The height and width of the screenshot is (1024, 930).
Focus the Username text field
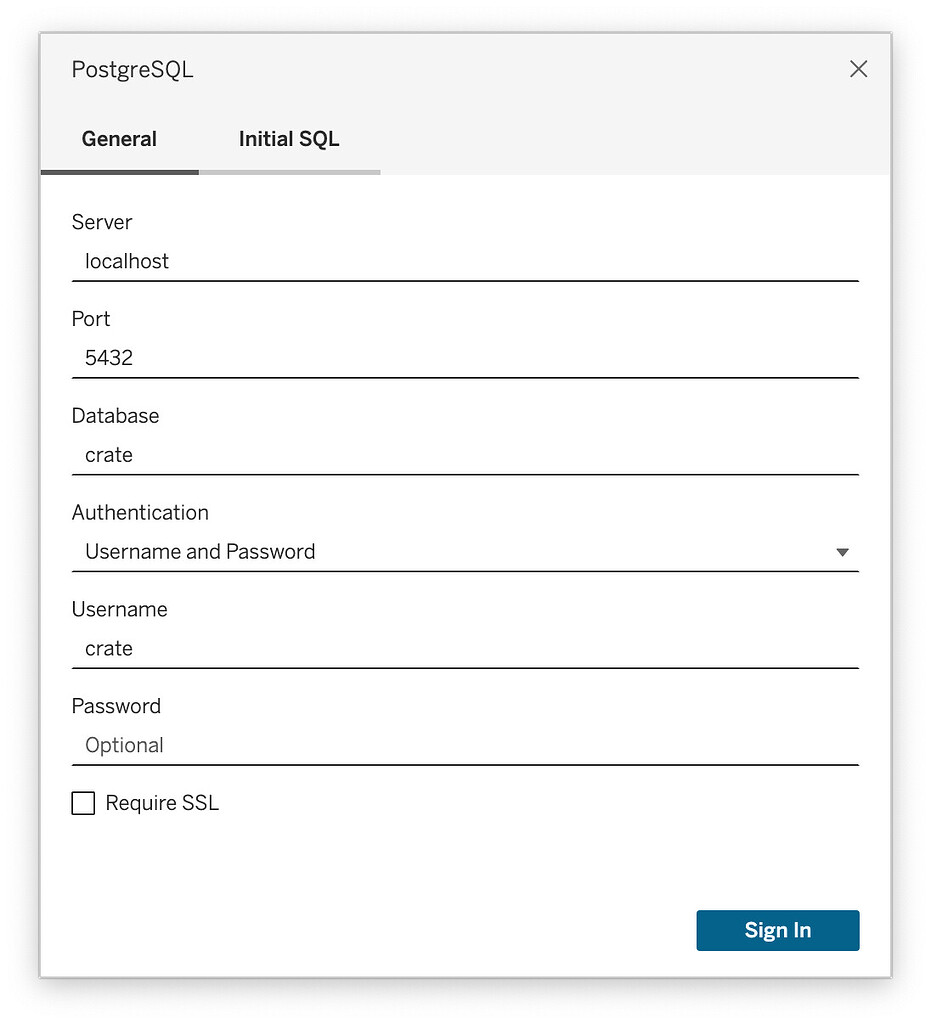[465, 649]
